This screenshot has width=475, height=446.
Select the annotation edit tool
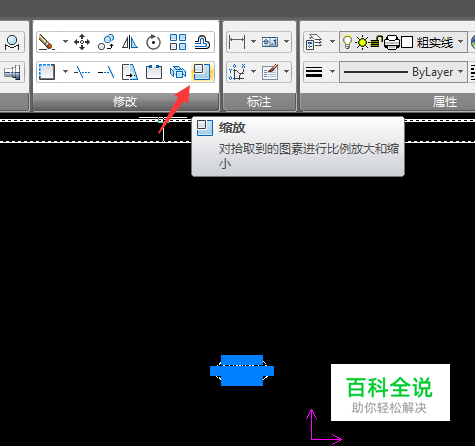(270, 72)
